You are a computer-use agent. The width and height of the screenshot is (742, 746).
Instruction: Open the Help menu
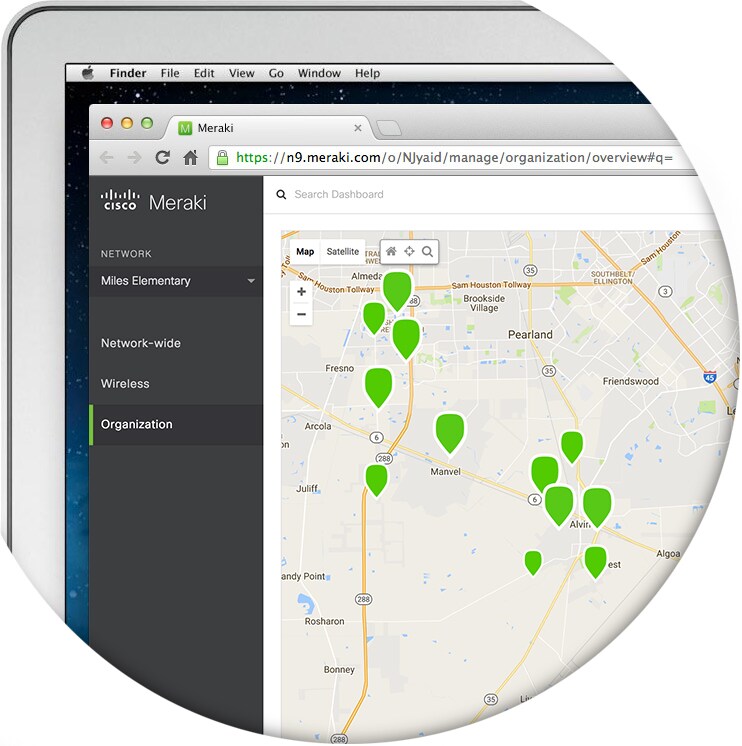click(367, 73)
